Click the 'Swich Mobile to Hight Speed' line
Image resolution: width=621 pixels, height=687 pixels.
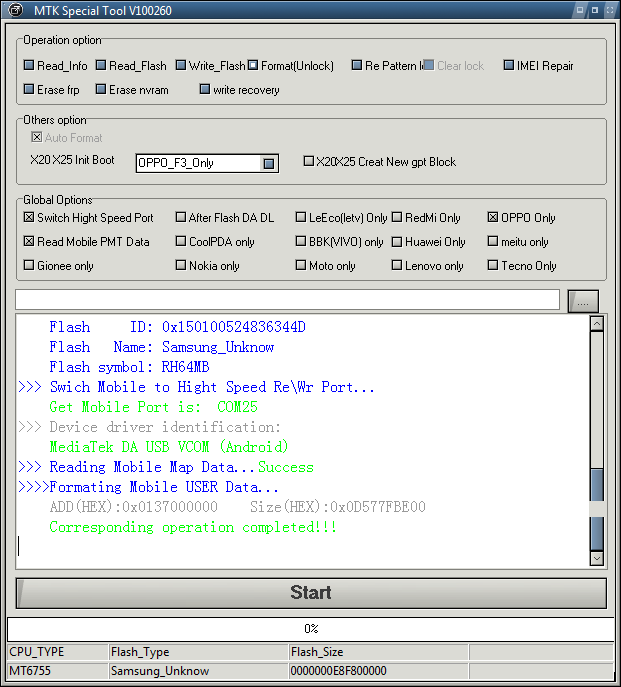(x=196, y=387)
